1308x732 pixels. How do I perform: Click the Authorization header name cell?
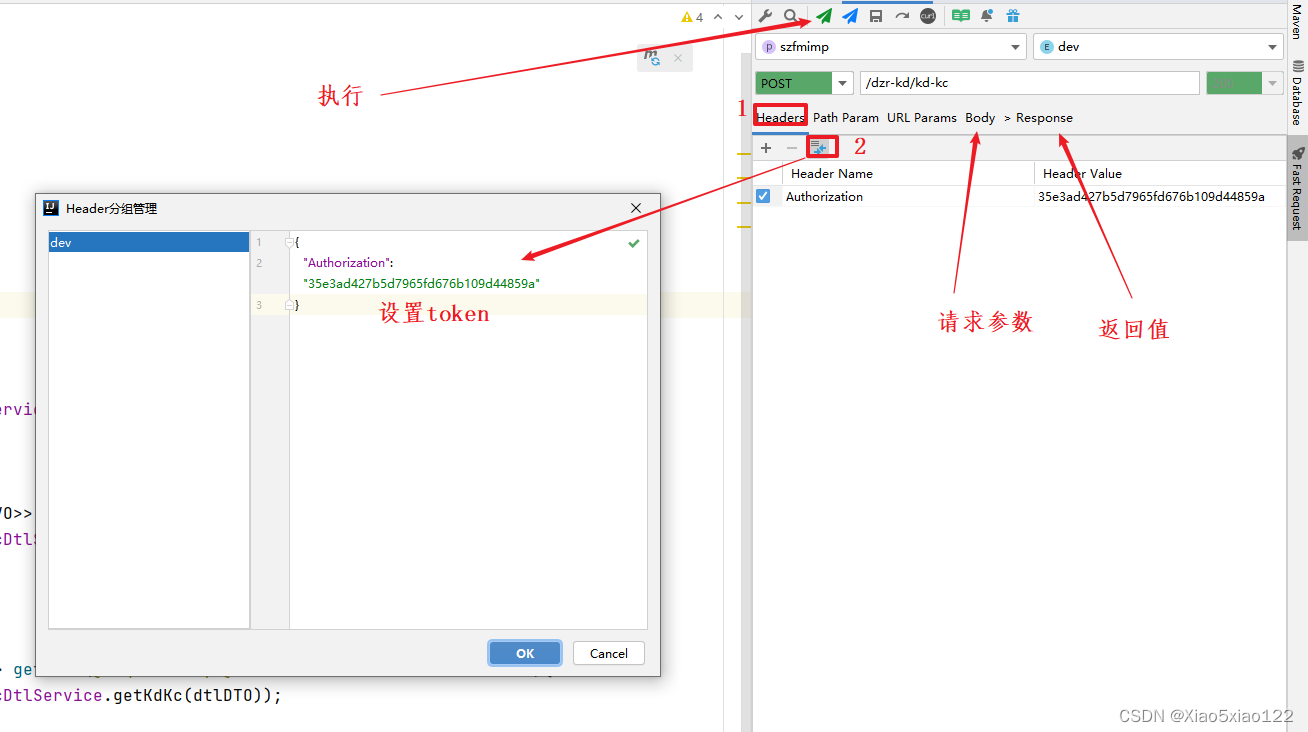(x=824, y=196)
